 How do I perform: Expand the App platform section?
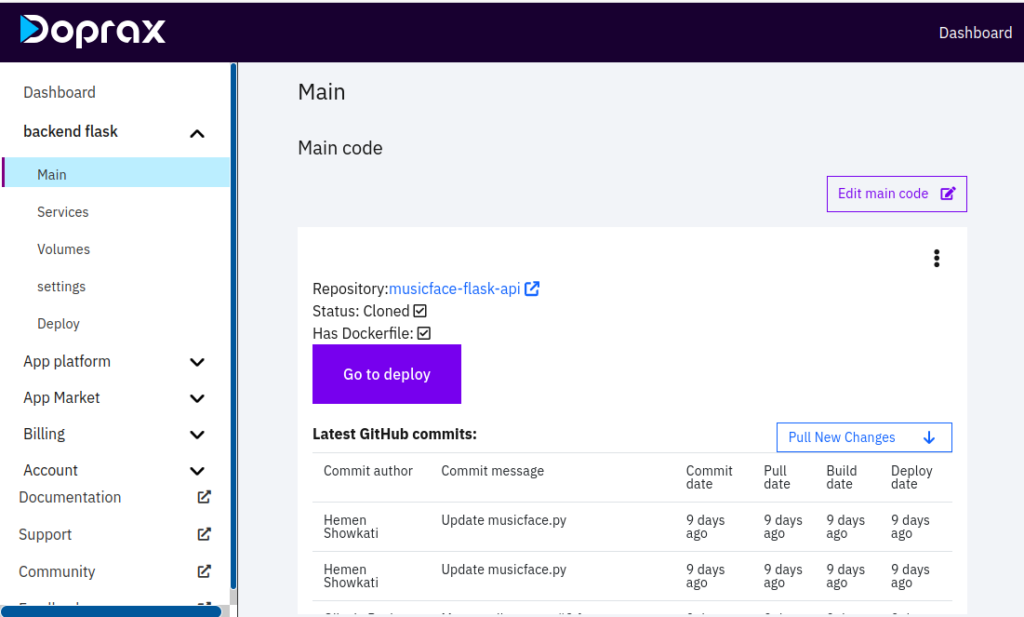tap(197, 362)
